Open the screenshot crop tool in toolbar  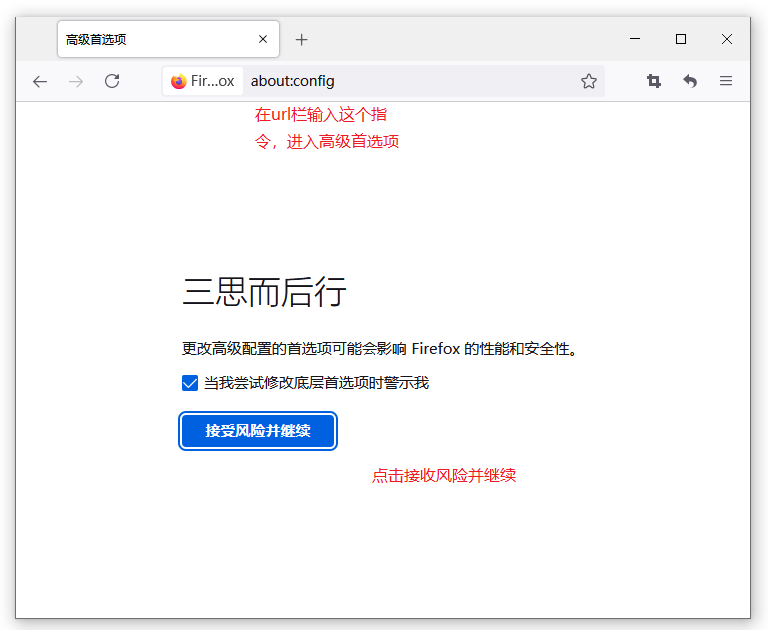pyautogui.click(x=654, y=81)
